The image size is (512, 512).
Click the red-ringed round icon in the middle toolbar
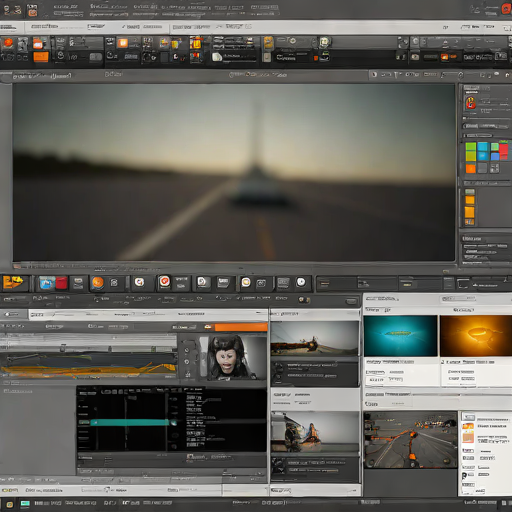(164, 282)
